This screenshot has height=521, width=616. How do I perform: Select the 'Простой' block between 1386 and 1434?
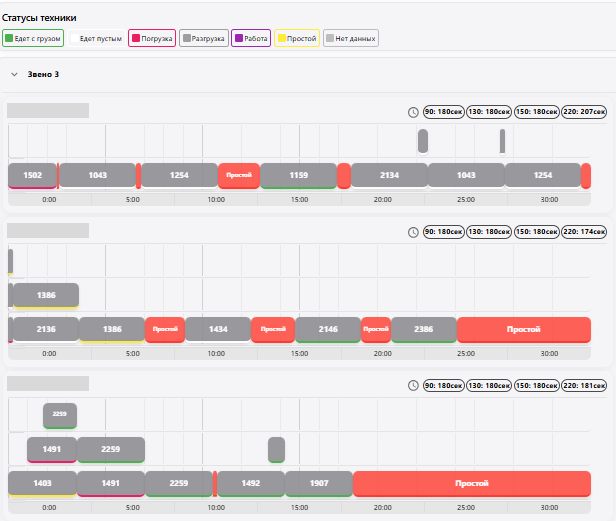tap(165, 329)
